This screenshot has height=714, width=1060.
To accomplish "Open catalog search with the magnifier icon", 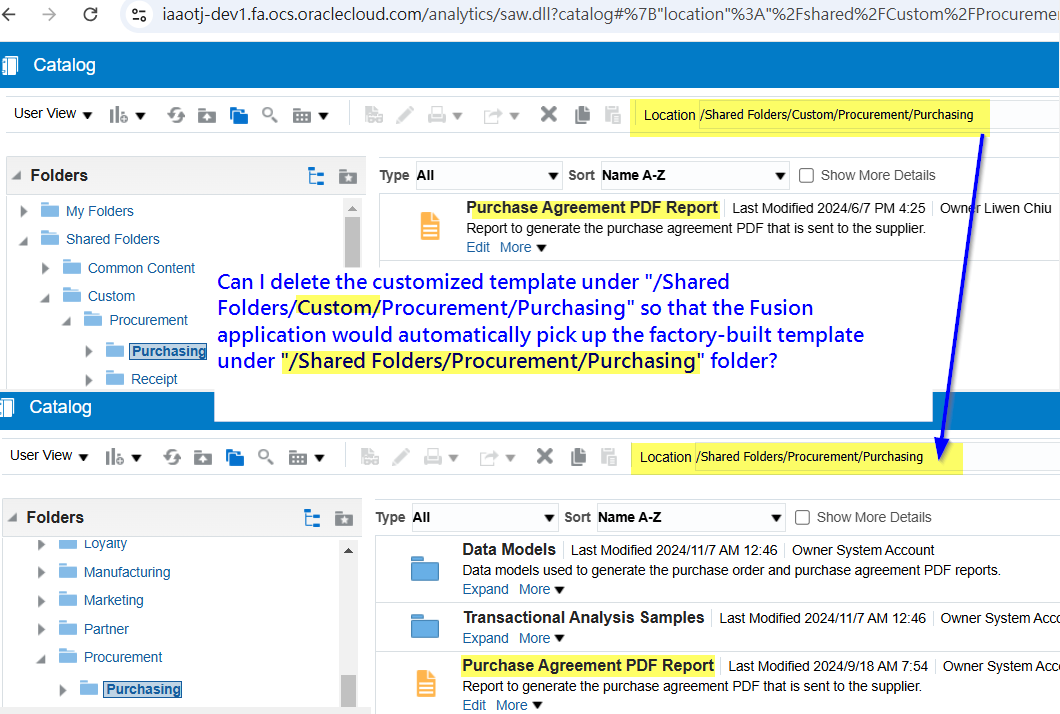I will coord(269,114).
